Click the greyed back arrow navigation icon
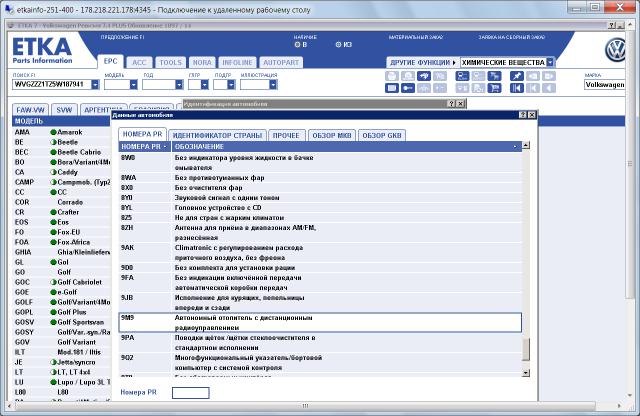 pyautogui.click(x=549, y=88)
